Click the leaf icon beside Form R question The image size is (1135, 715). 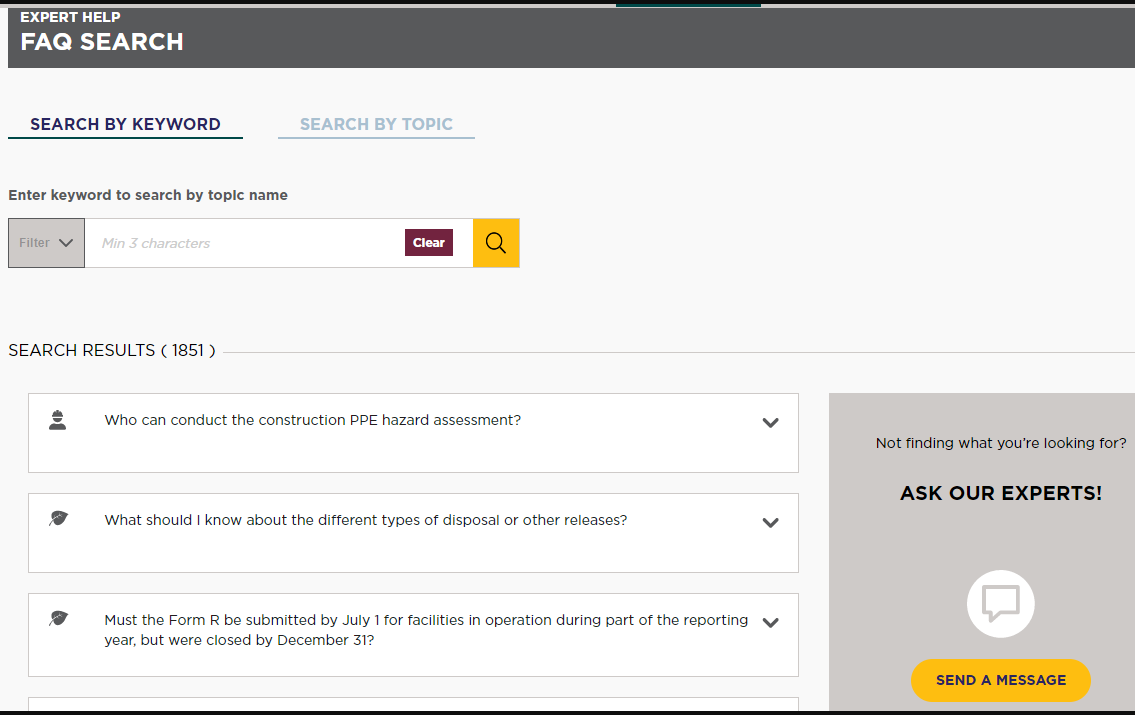59,618
